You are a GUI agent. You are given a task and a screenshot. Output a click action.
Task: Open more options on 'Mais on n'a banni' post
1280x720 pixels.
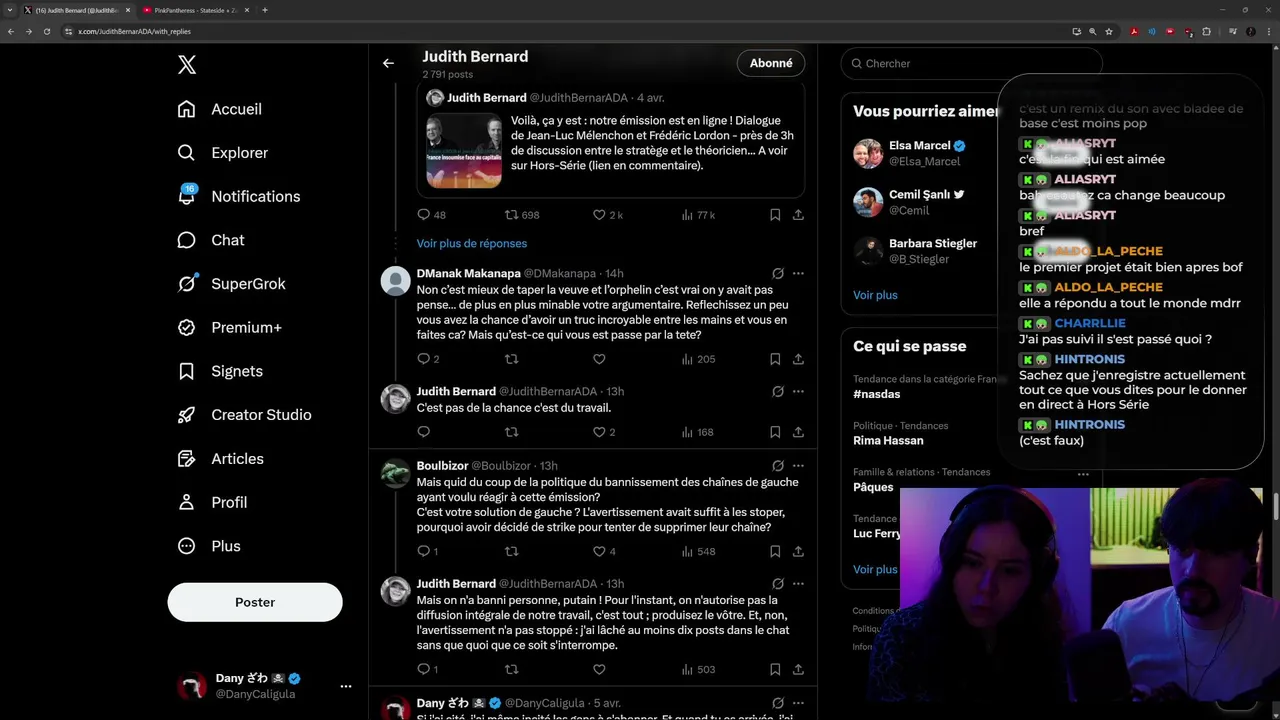coord(798,583)
